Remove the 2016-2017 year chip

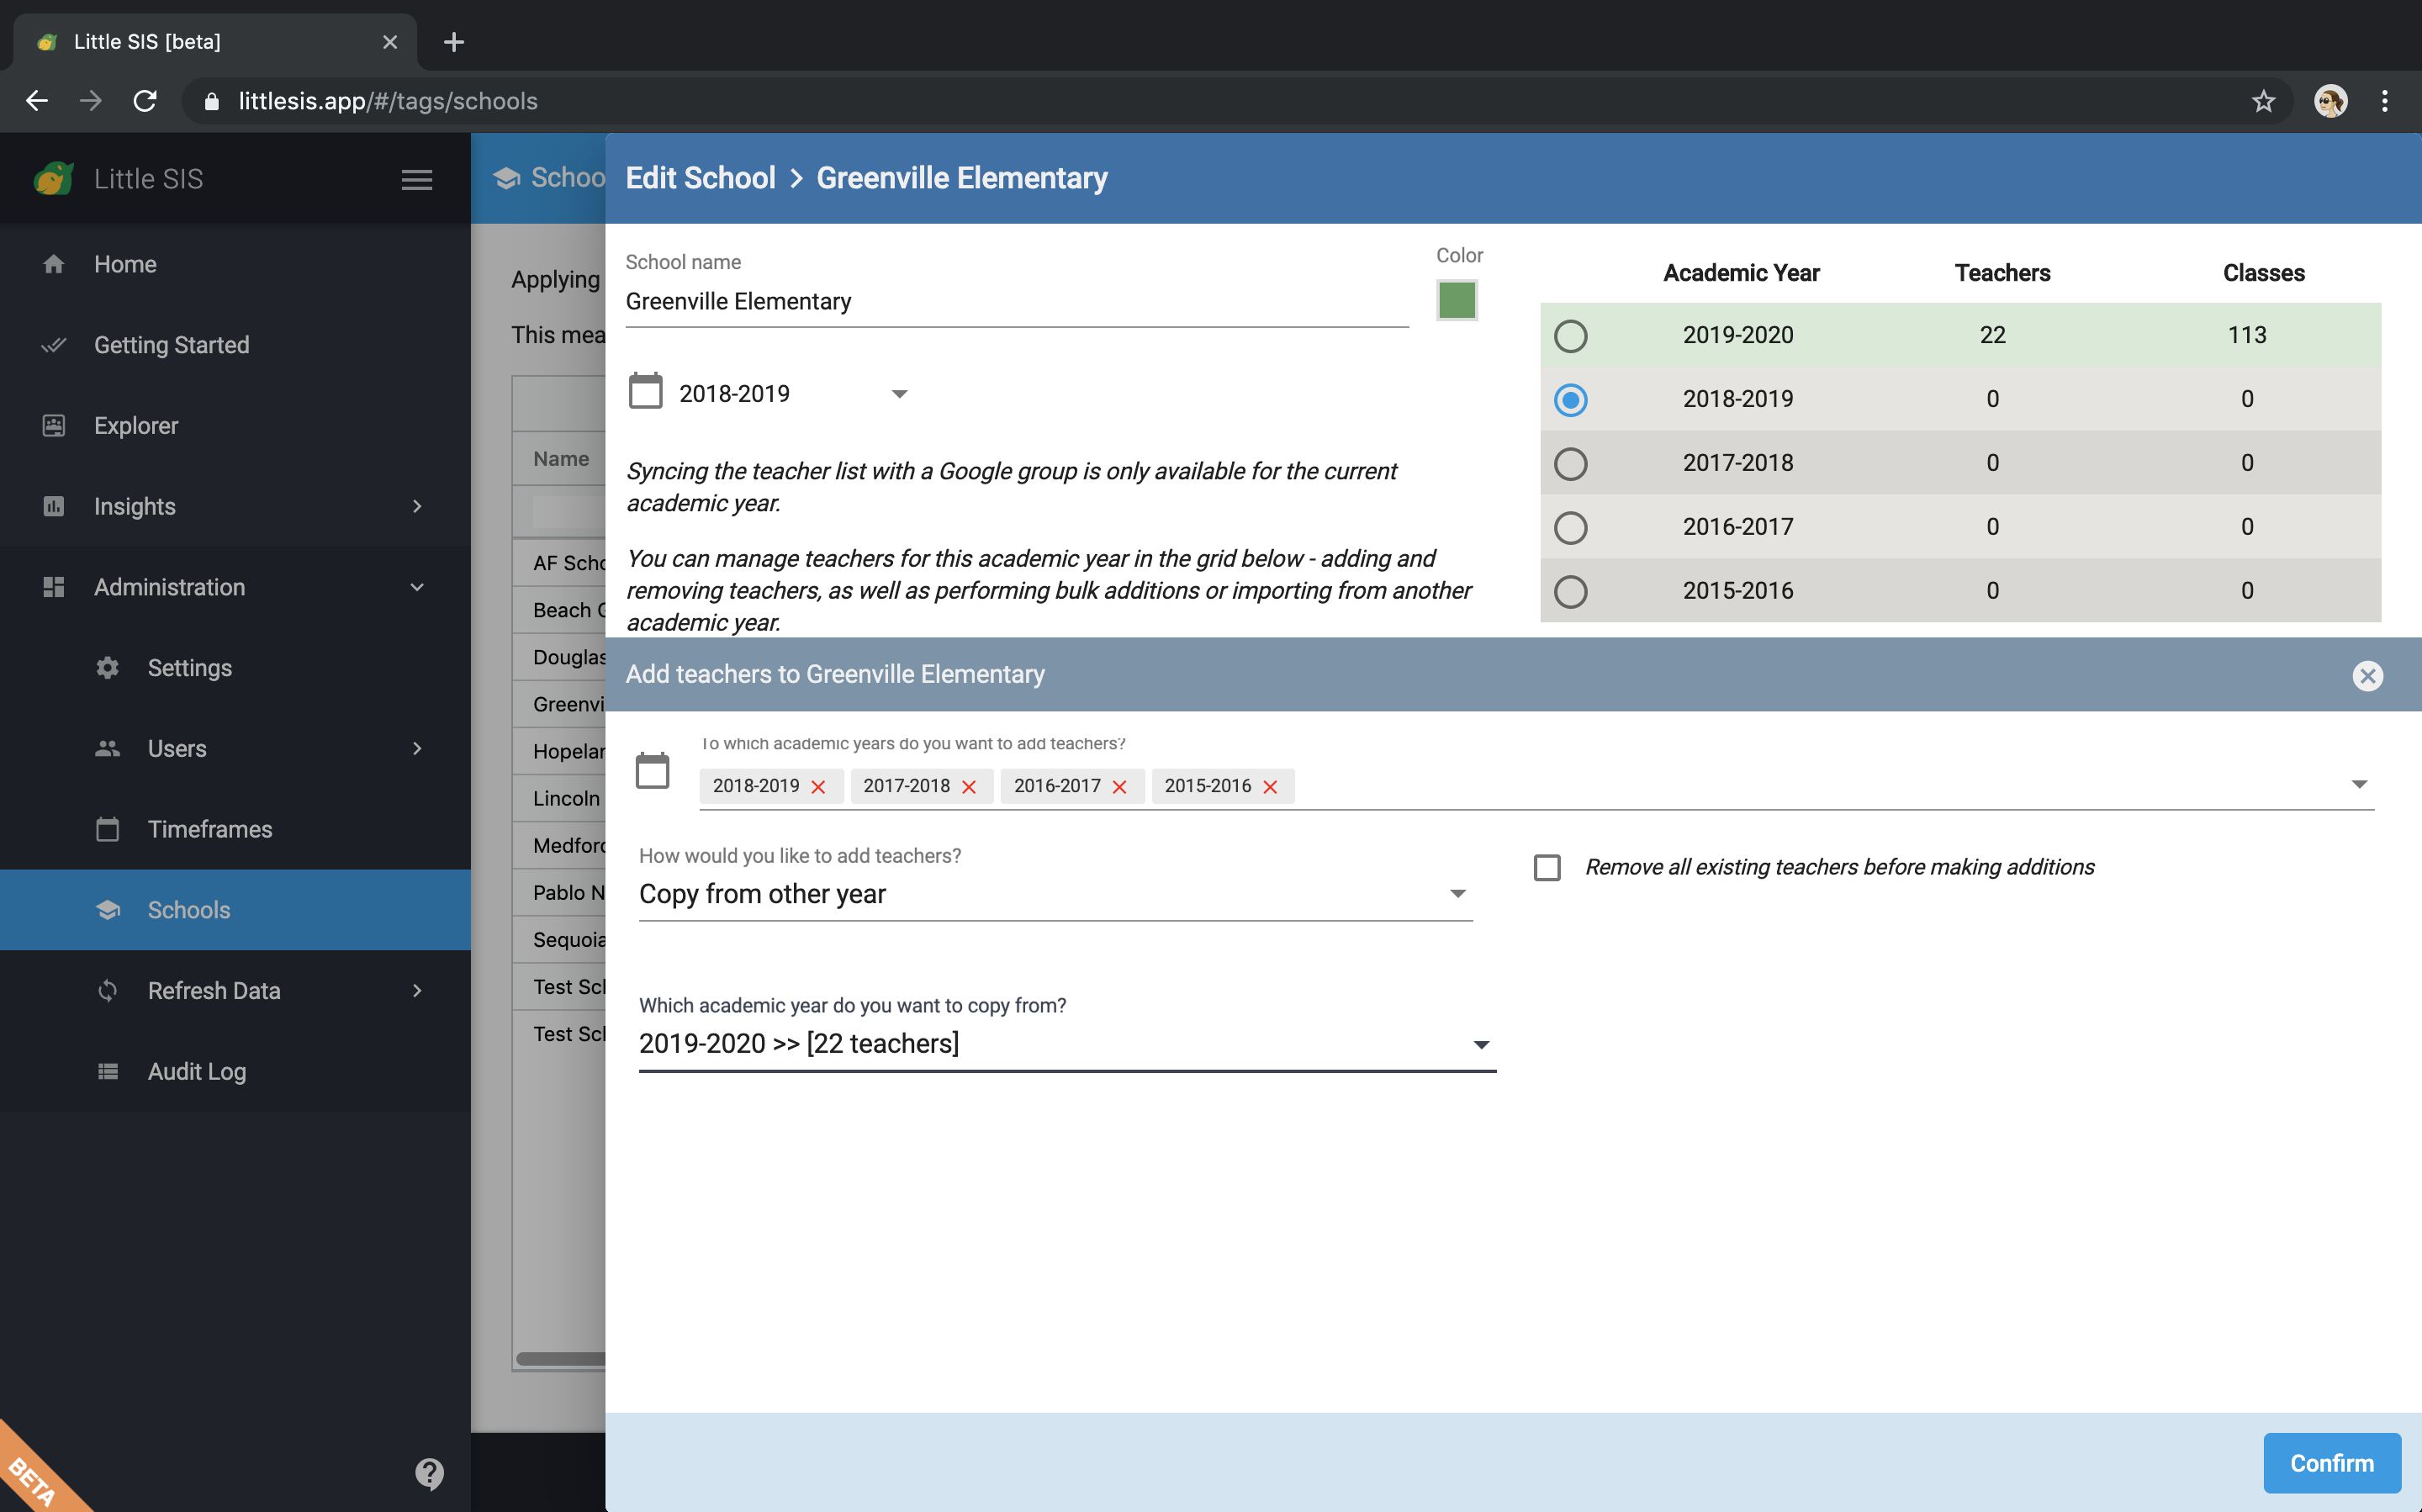click(1119, 787)
